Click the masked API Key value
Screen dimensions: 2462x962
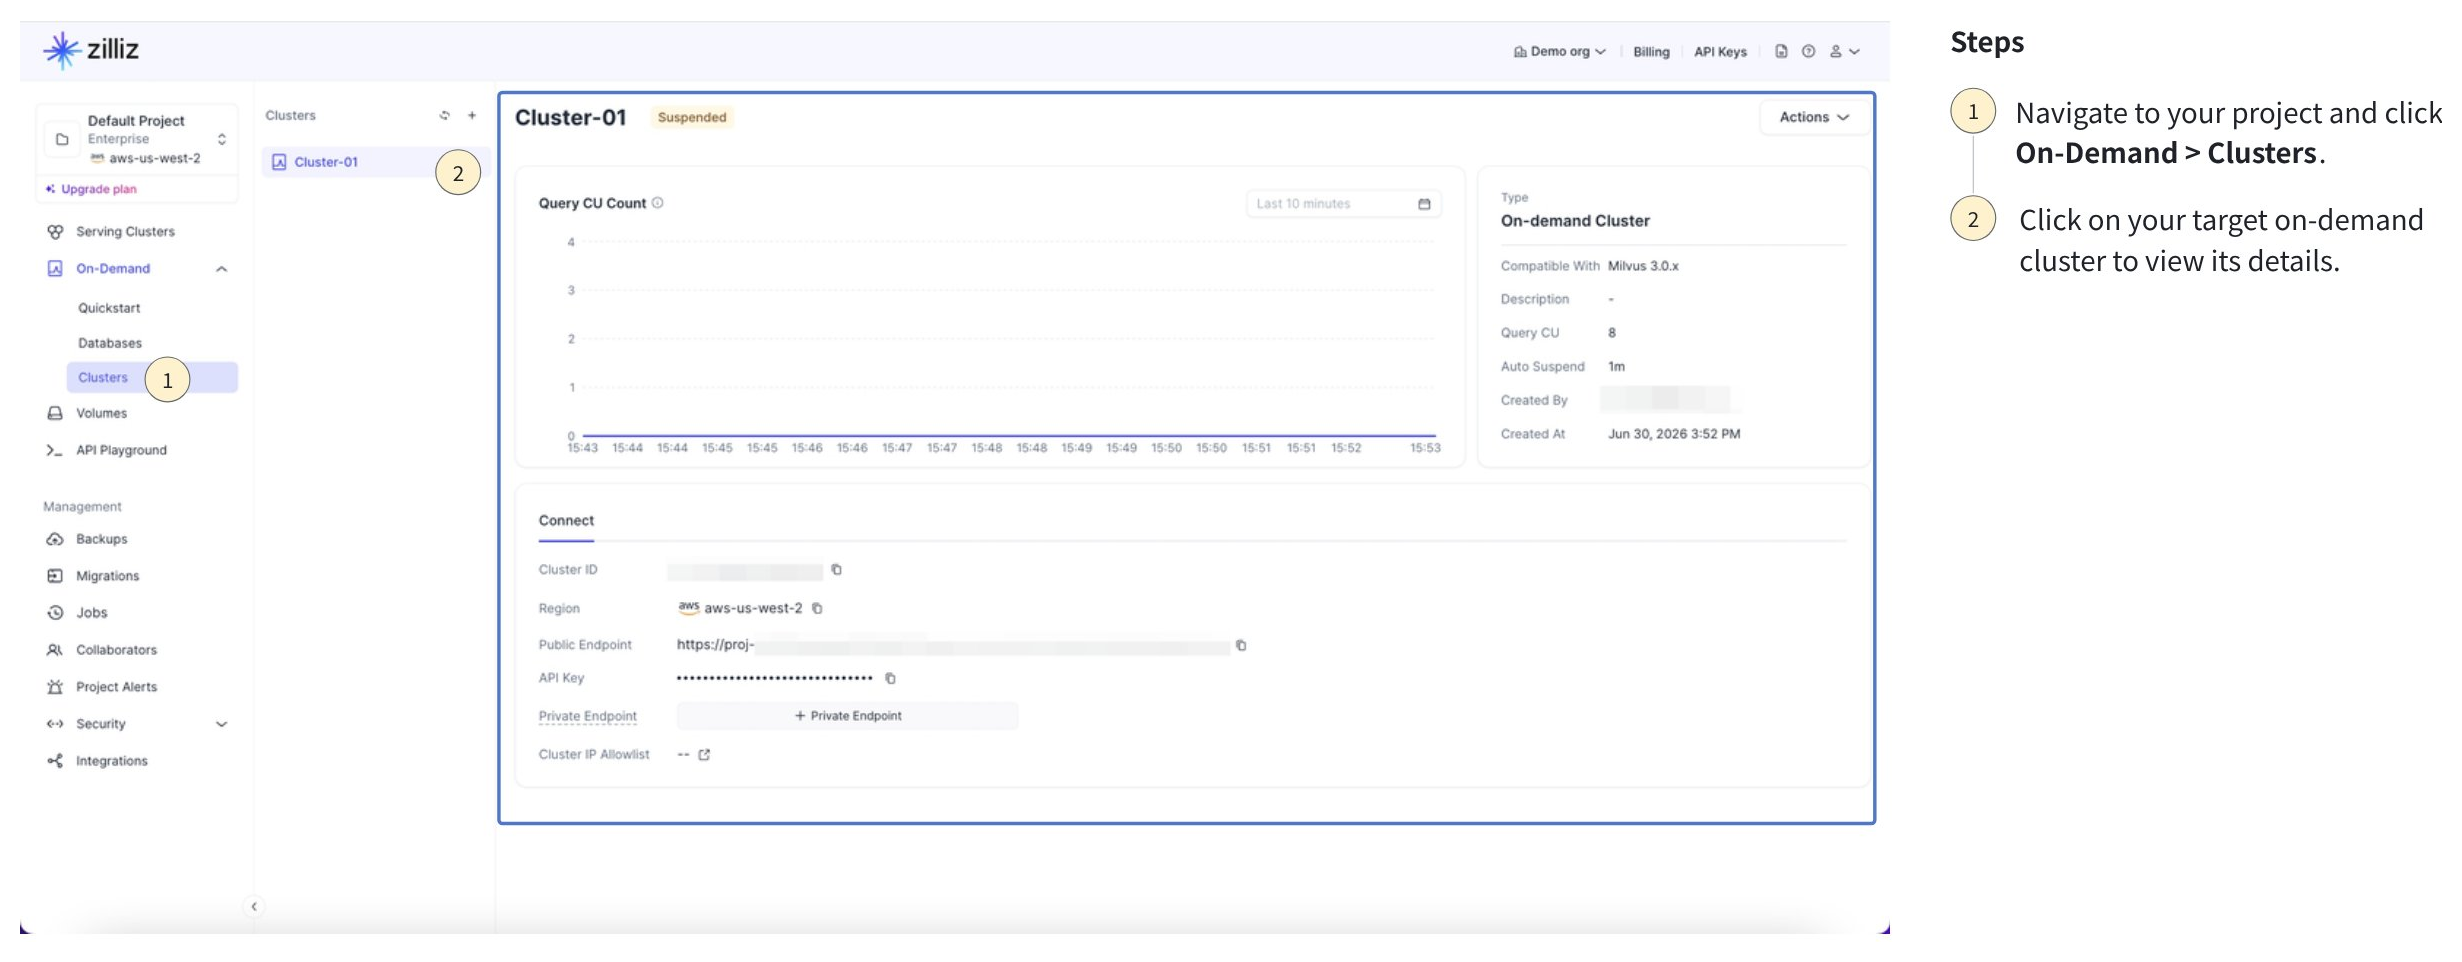pos(774,678)
